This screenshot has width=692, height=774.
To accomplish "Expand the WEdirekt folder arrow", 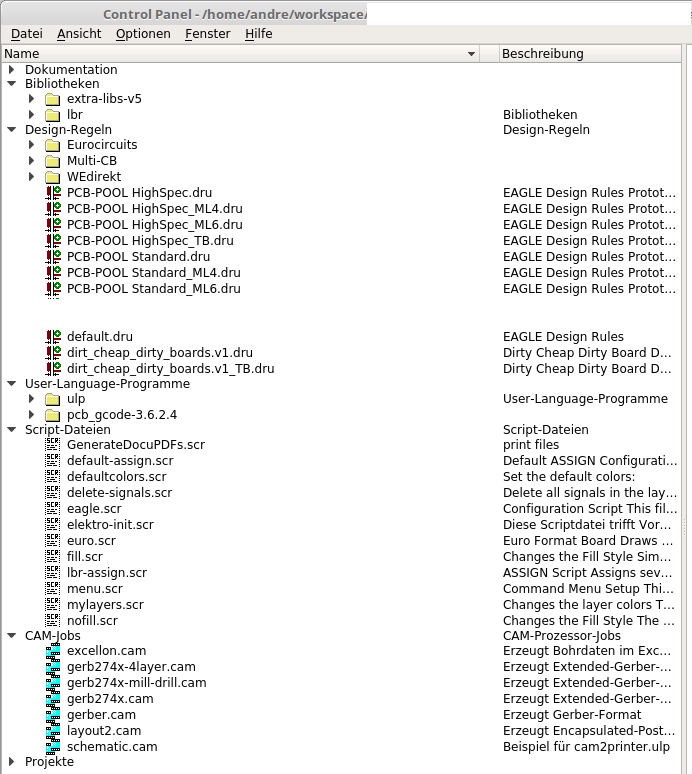I will (x=32, y=176).
